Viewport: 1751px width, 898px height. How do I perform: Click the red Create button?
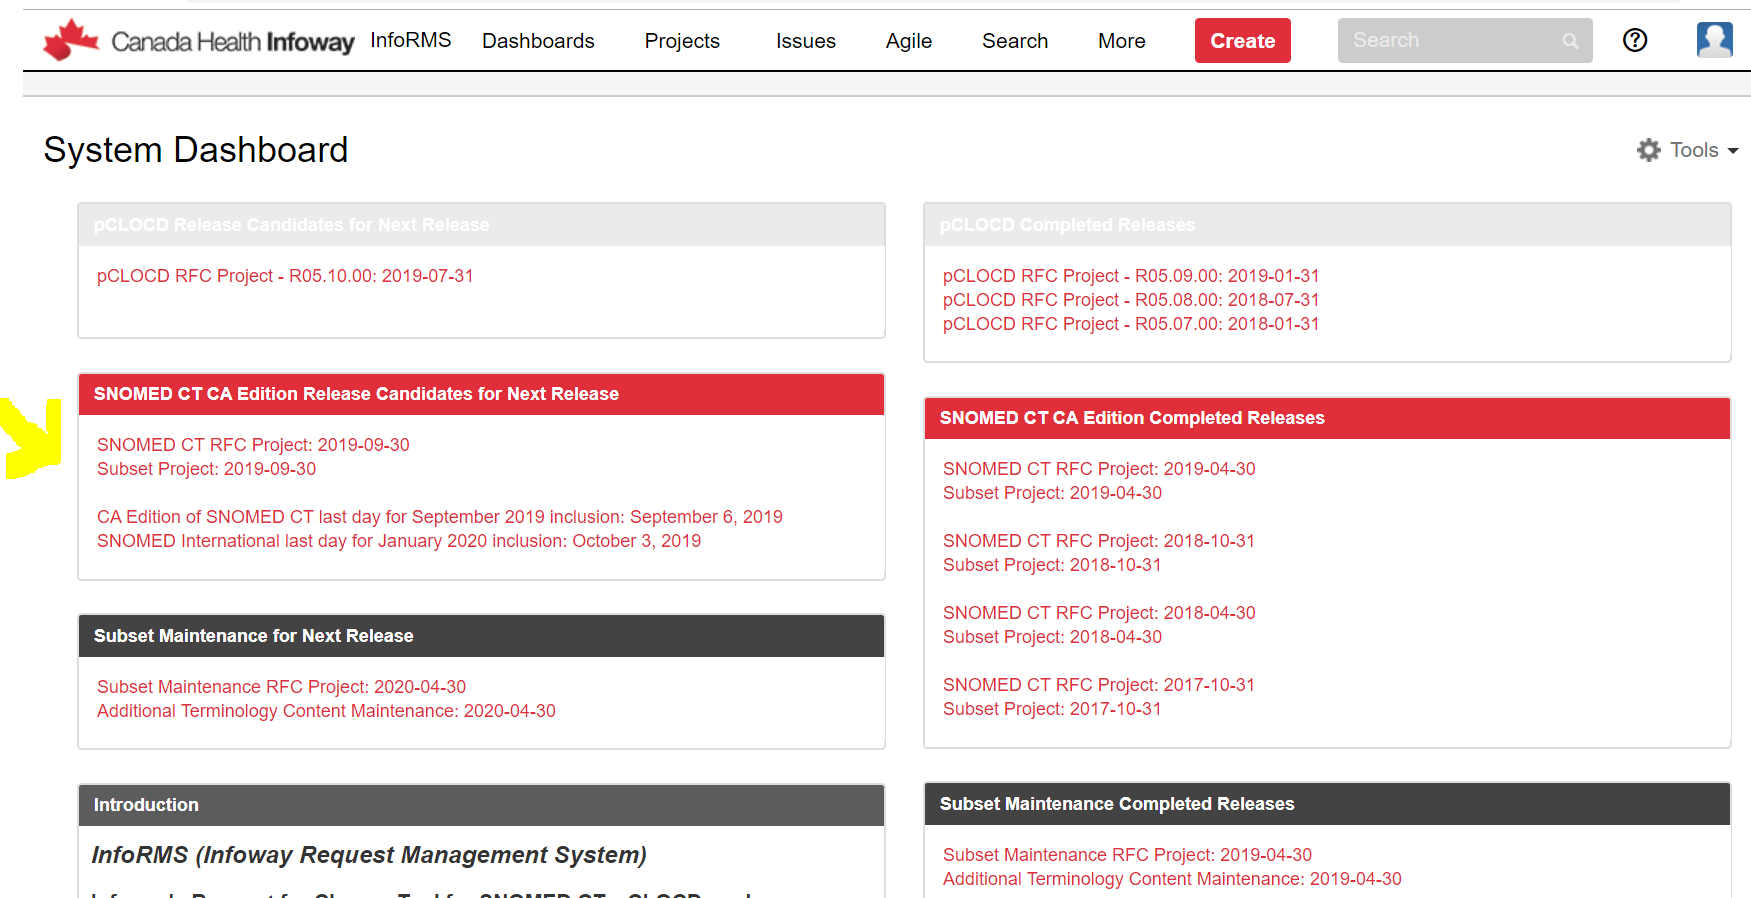1243,41
